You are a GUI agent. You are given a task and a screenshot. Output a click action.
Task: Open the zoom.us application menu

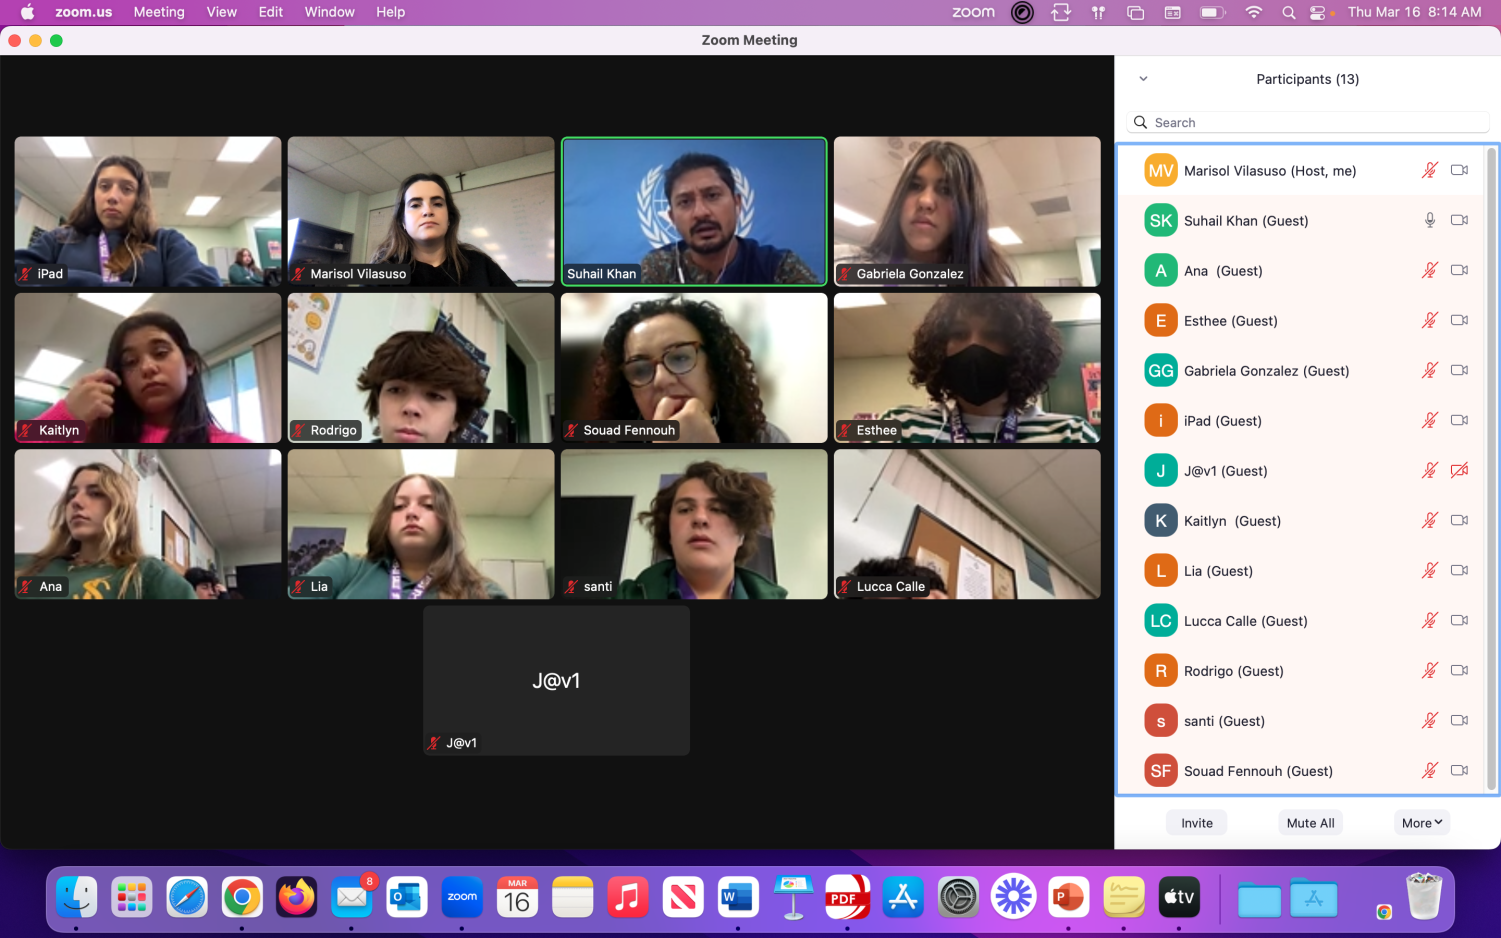[x=84, y=12]
